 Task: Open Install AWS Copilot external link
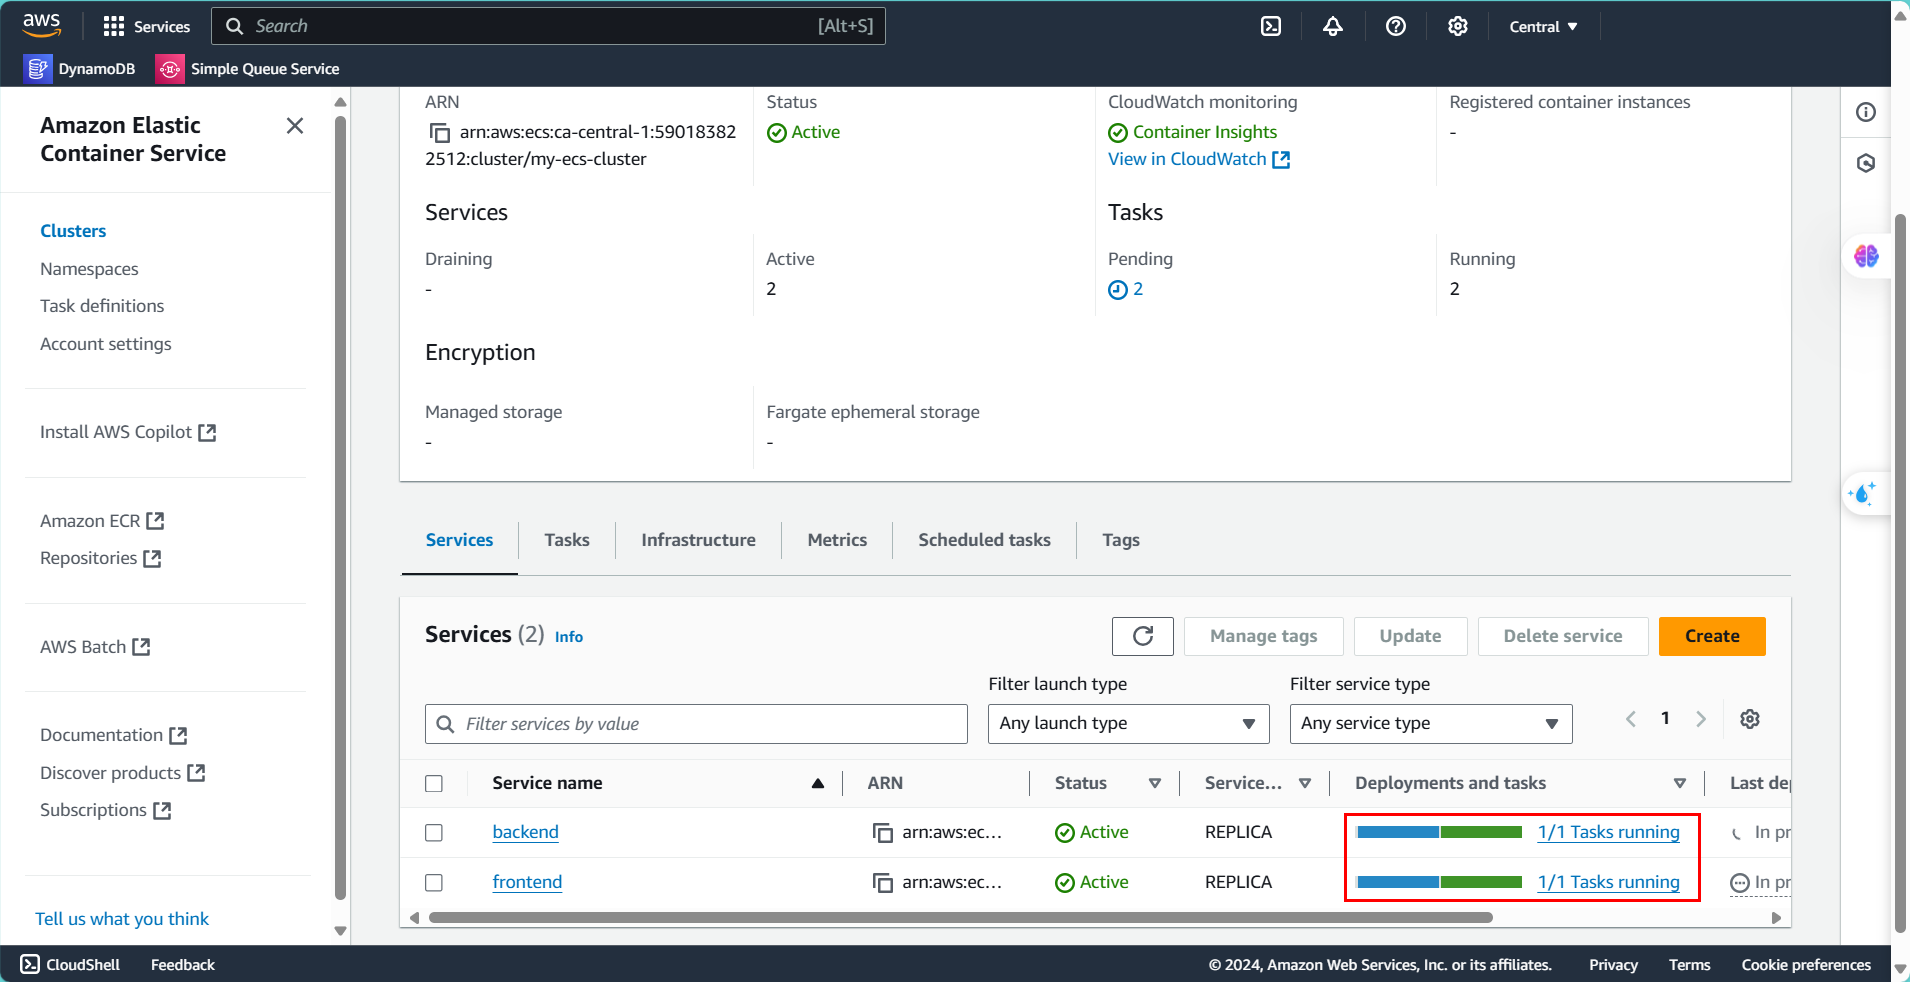[x=128, y=432]
